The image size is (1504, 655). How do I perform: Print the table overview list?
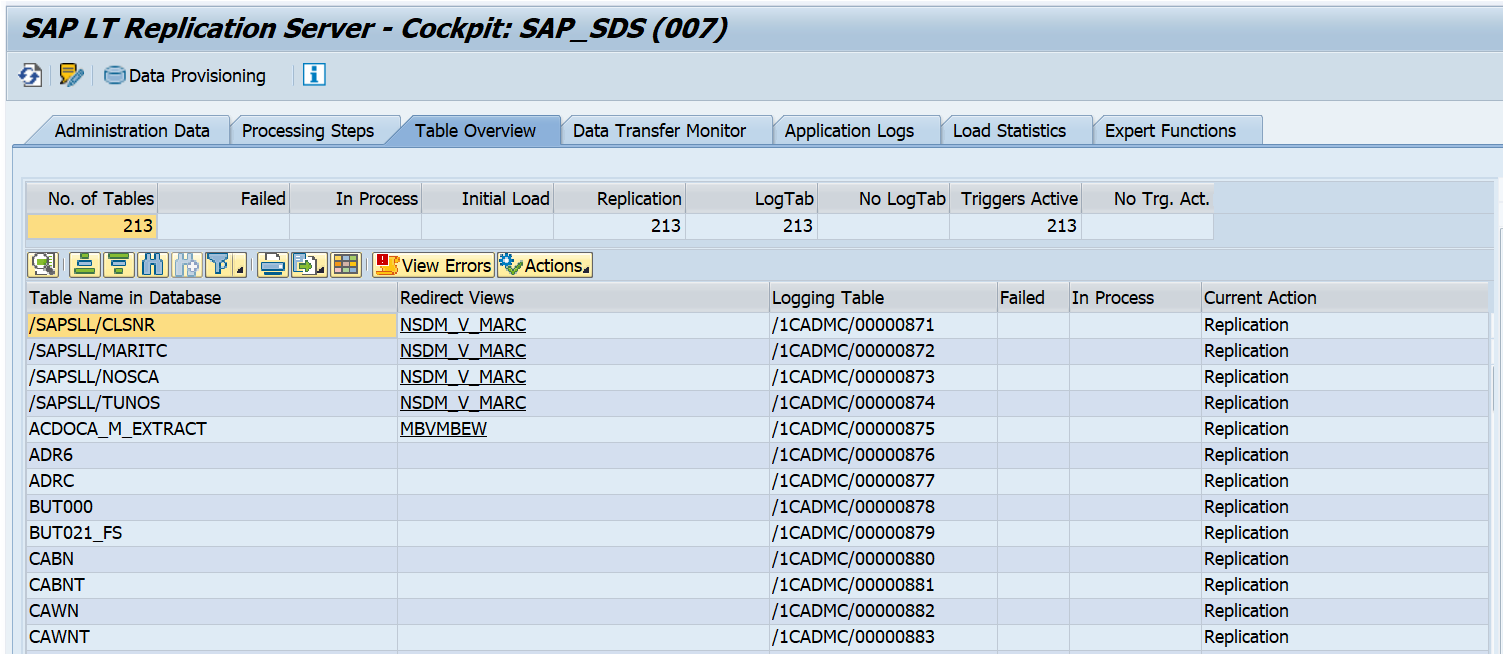272,264
